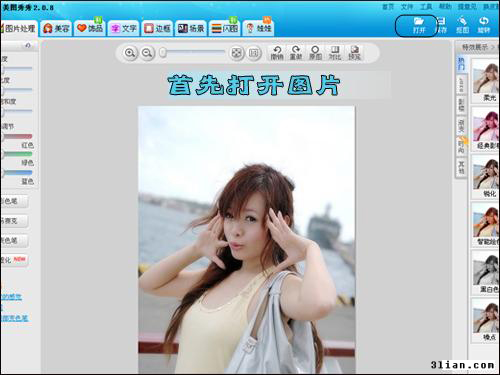This screenshot has height=375, width=500.
Task: Click the 饱和度 saturation slider
Action: [17, 111]
